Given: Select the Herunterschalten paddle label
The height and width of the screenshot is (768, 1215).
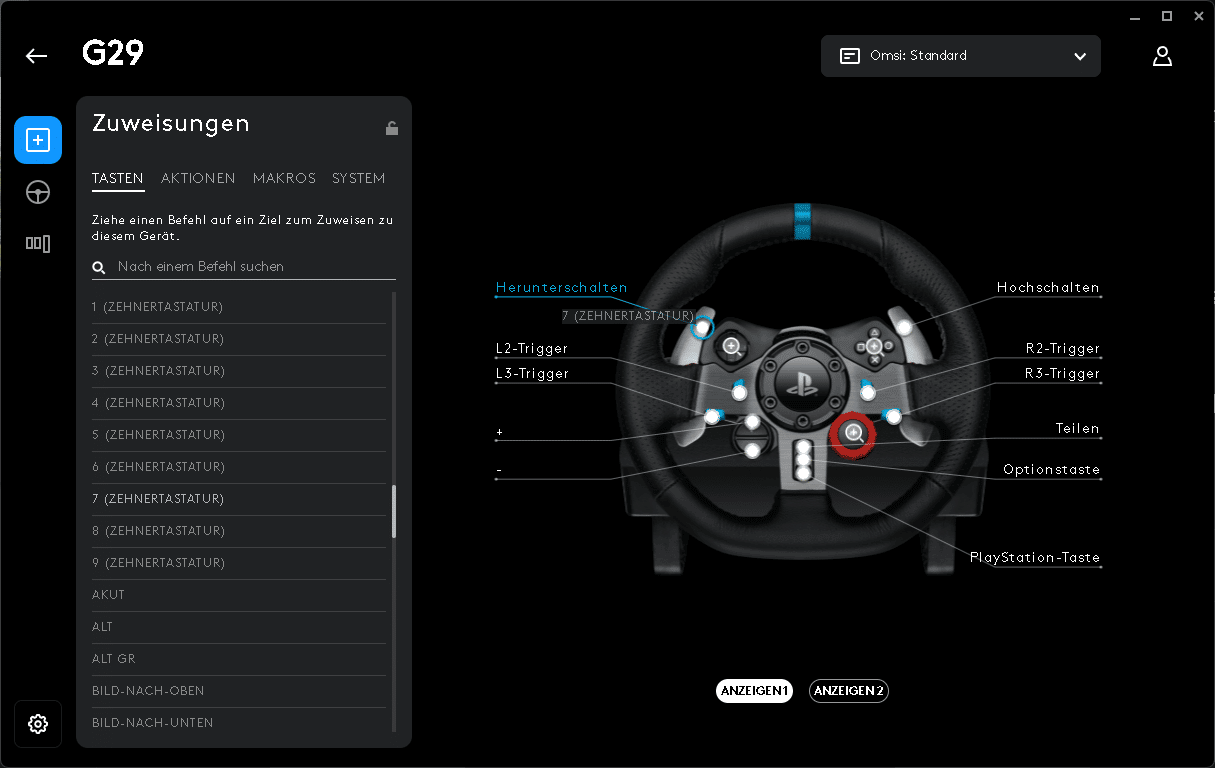Looking at the screenshot, I should coord(561,288).
